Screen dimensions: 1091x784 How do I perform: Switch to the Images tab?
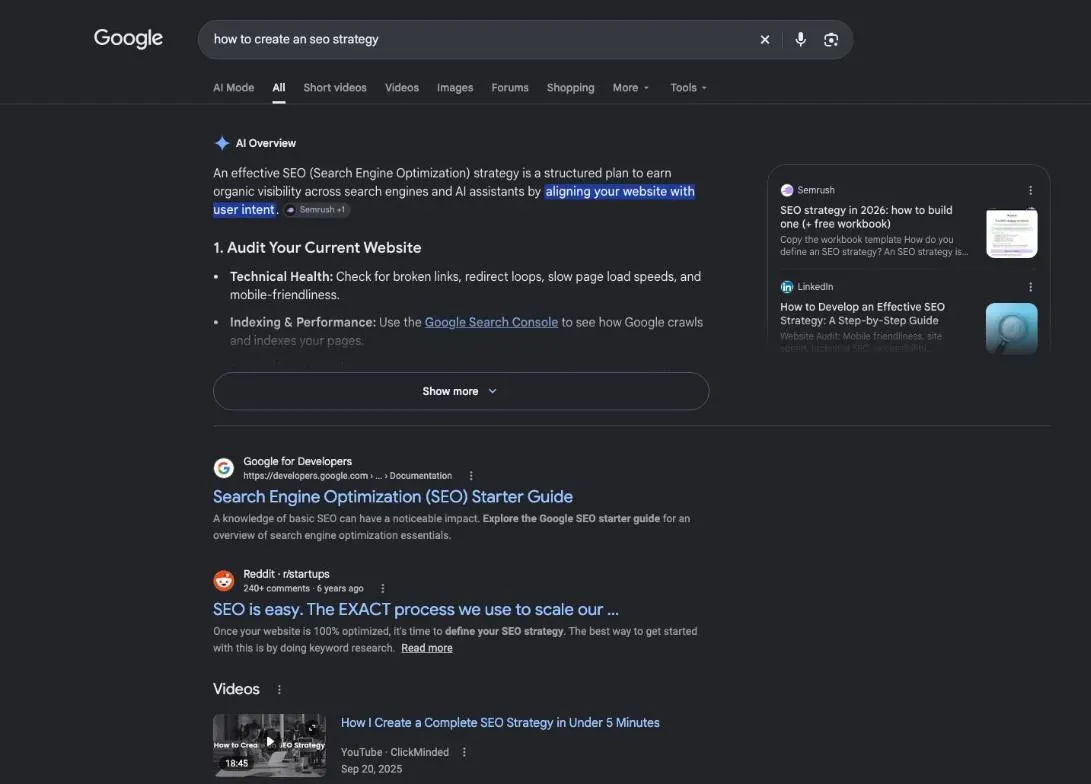pyautogui.click(x=455, y=88)
